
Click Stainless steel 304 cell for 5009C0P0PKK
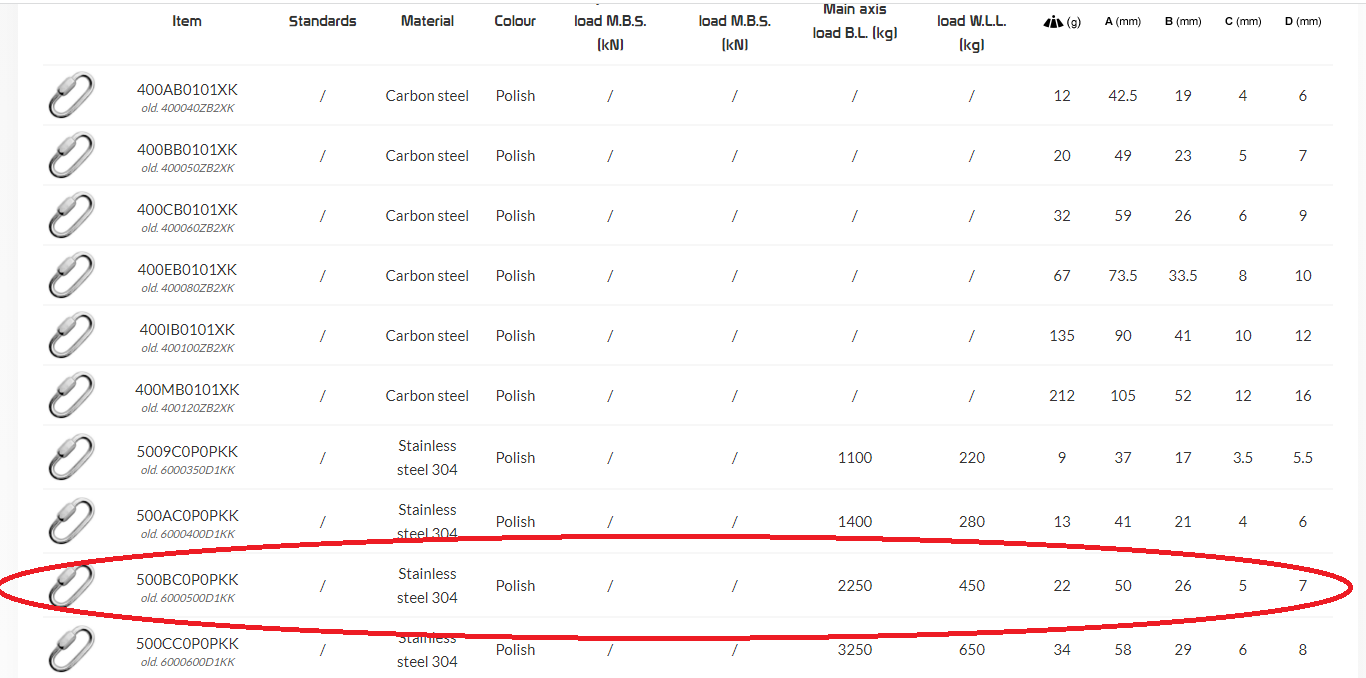[x=427, y=458]
